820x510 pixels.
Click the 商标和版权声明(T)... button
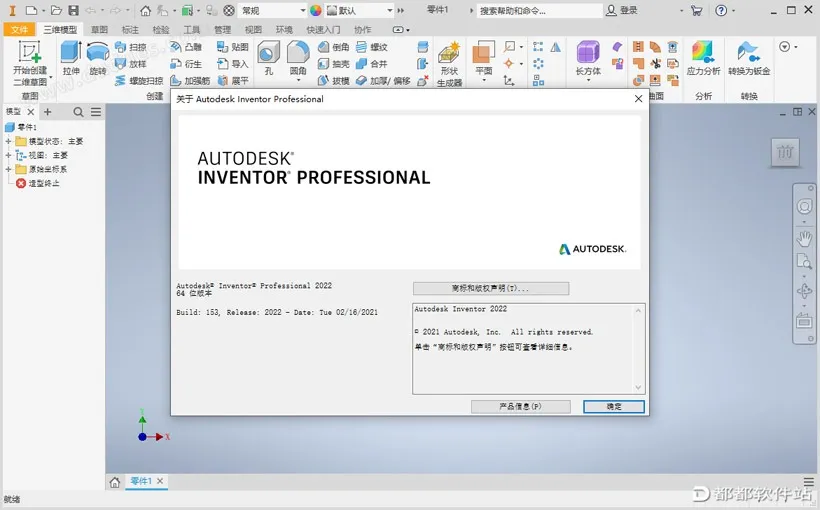pos(490,288)
